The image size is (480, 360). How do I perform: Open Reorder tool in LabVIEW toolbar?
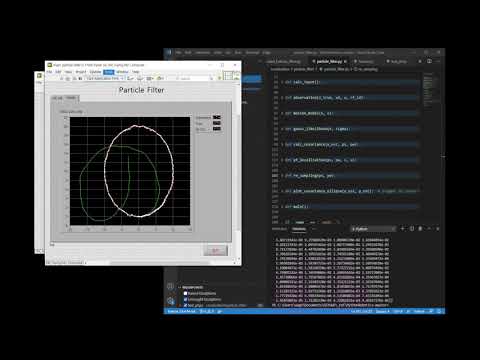pyautogui.click(x=160, y=79)
